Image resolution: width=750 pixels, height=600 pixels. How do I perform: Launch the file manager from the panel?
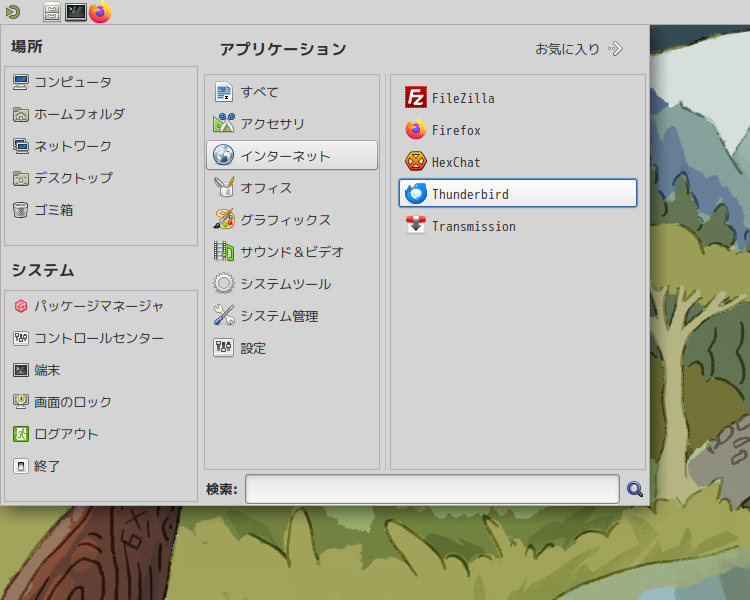click(52, 12)
